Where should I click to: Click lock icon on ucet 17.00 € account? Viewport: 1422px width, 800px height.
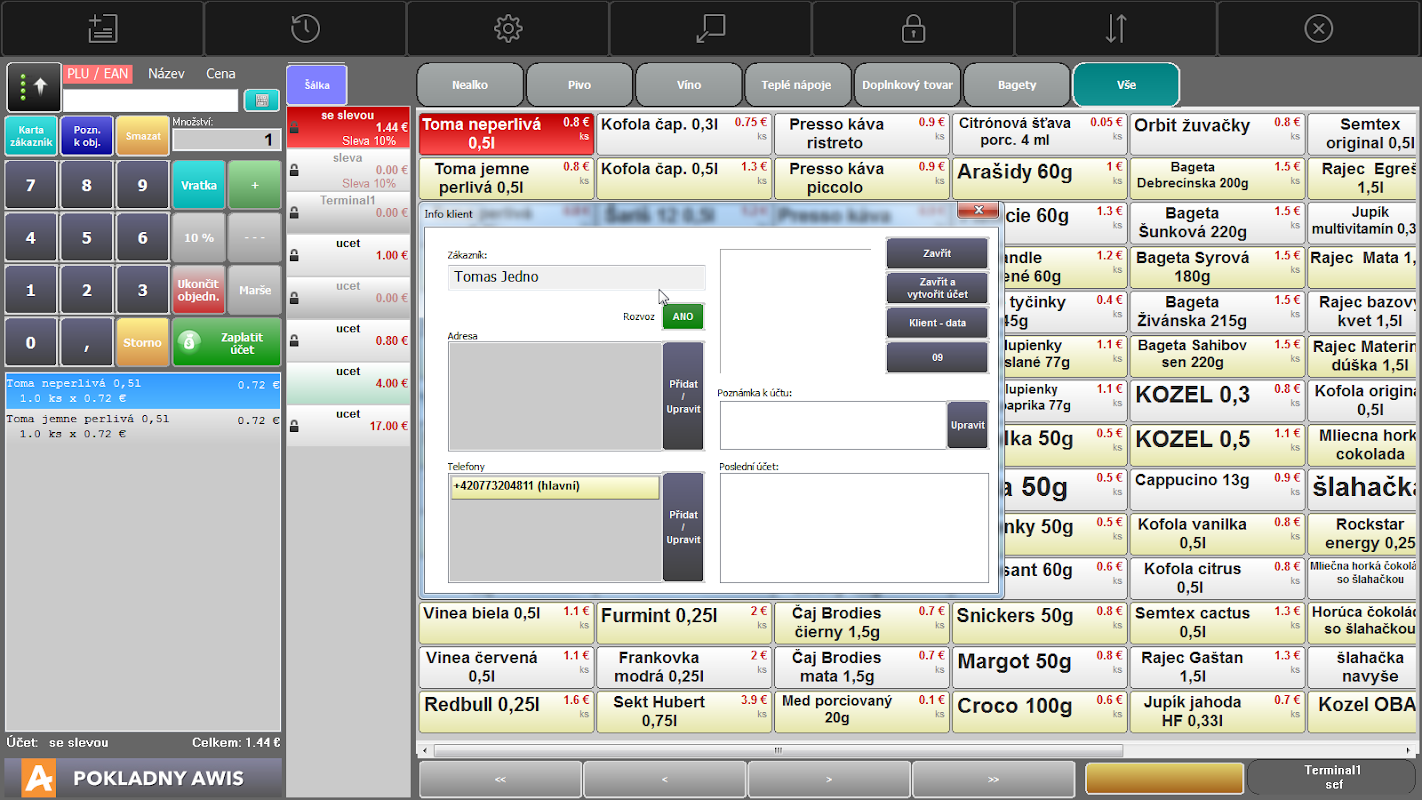coord(294,426)
